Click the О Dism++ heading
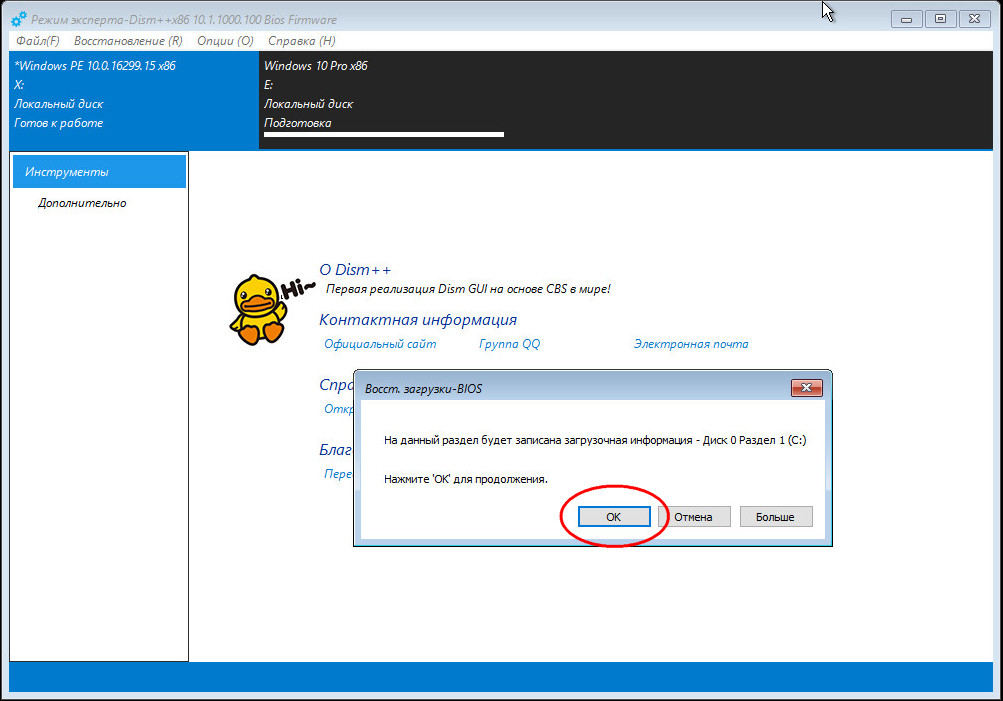 tap(355, 270)
